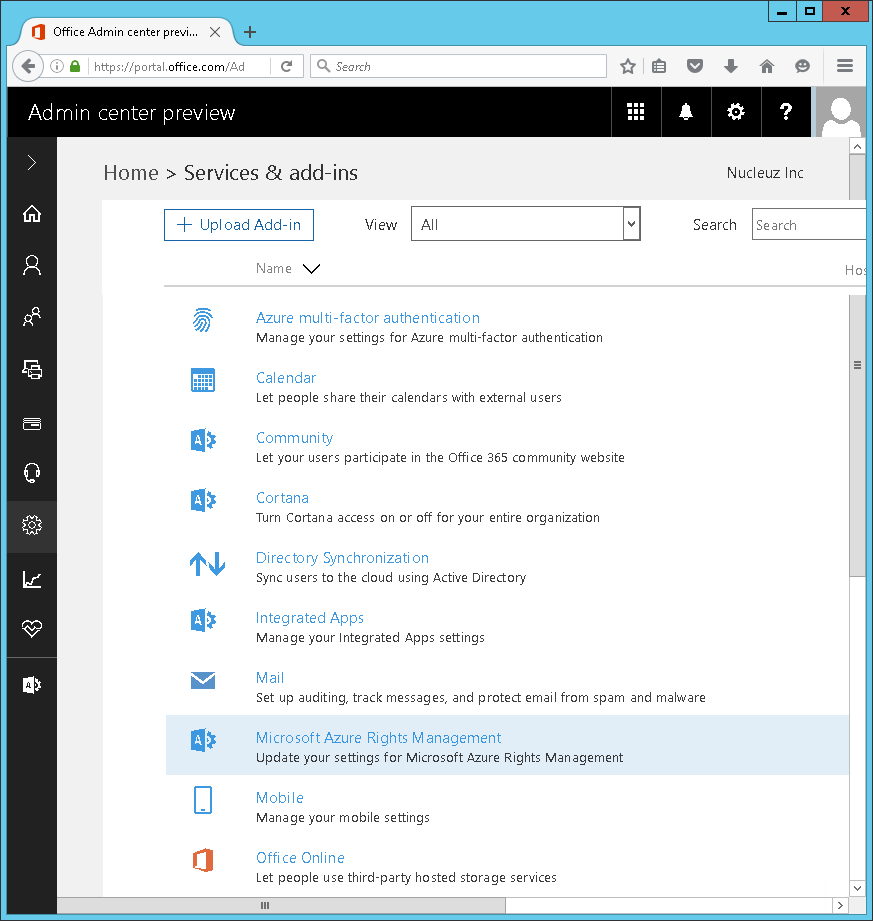Open the Reports chart sidebar icon
873x921 pixels.
32,580
